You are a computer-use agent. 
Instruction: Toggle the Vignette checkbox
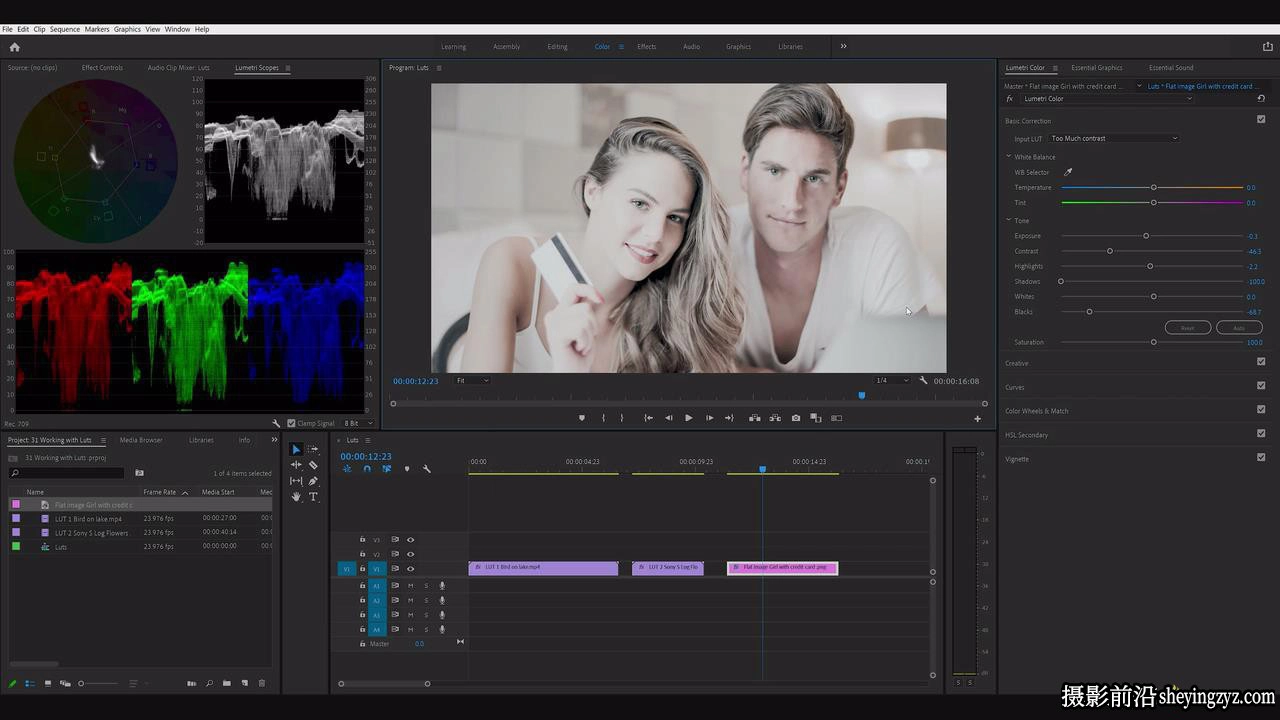tap(1261, 457)
